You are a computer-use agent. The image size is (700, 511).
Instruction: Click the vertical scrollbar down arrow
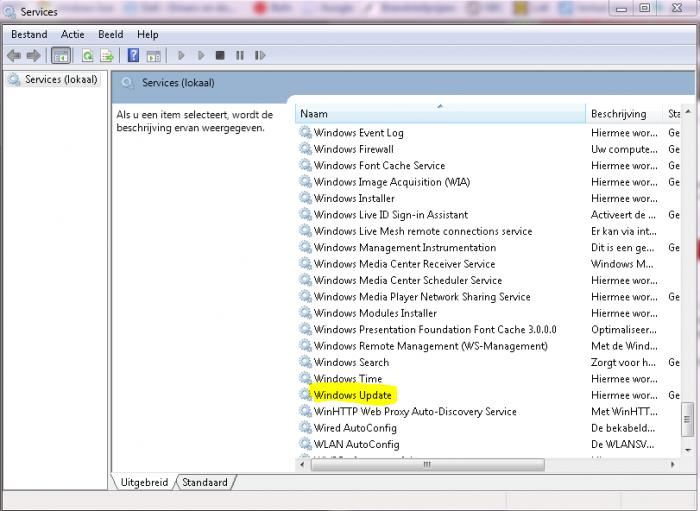point(688,450)
